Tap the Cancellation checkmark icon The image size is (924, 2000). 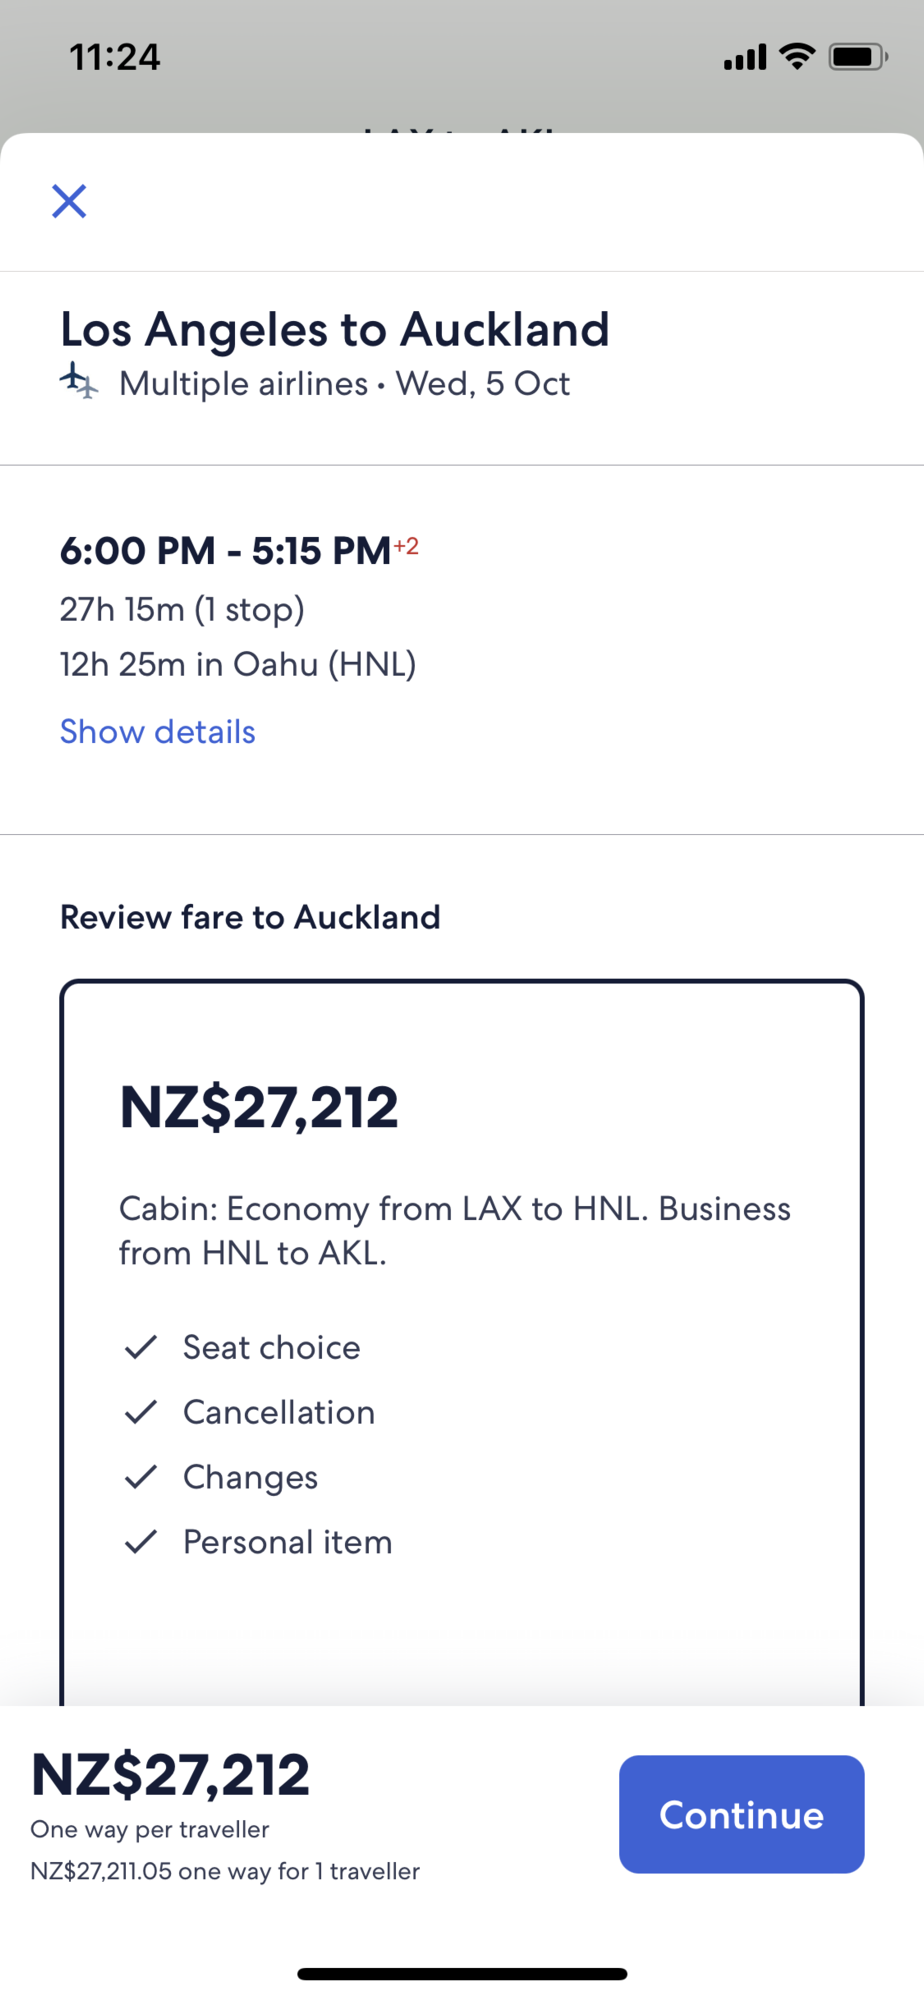coord(141,1412)
